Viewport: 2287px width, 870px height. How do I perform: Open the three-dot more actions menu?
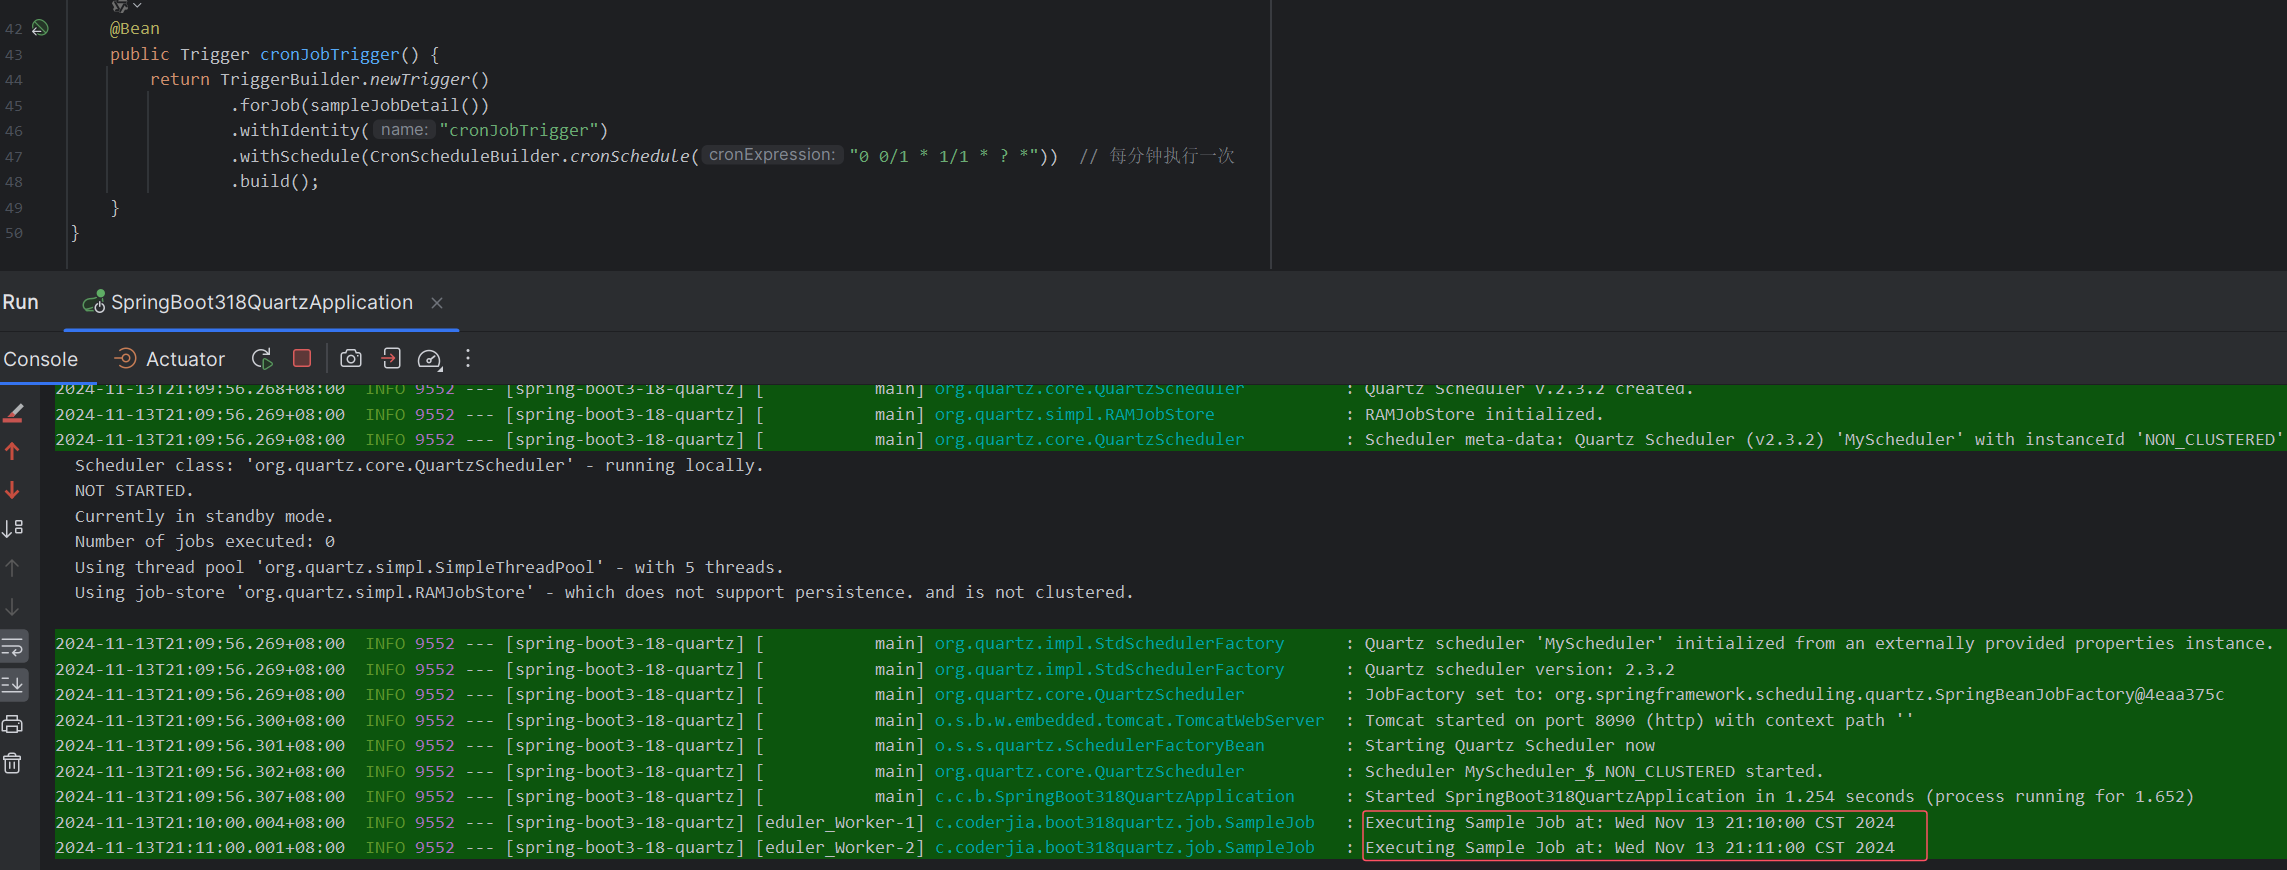(x=468, y=358)
